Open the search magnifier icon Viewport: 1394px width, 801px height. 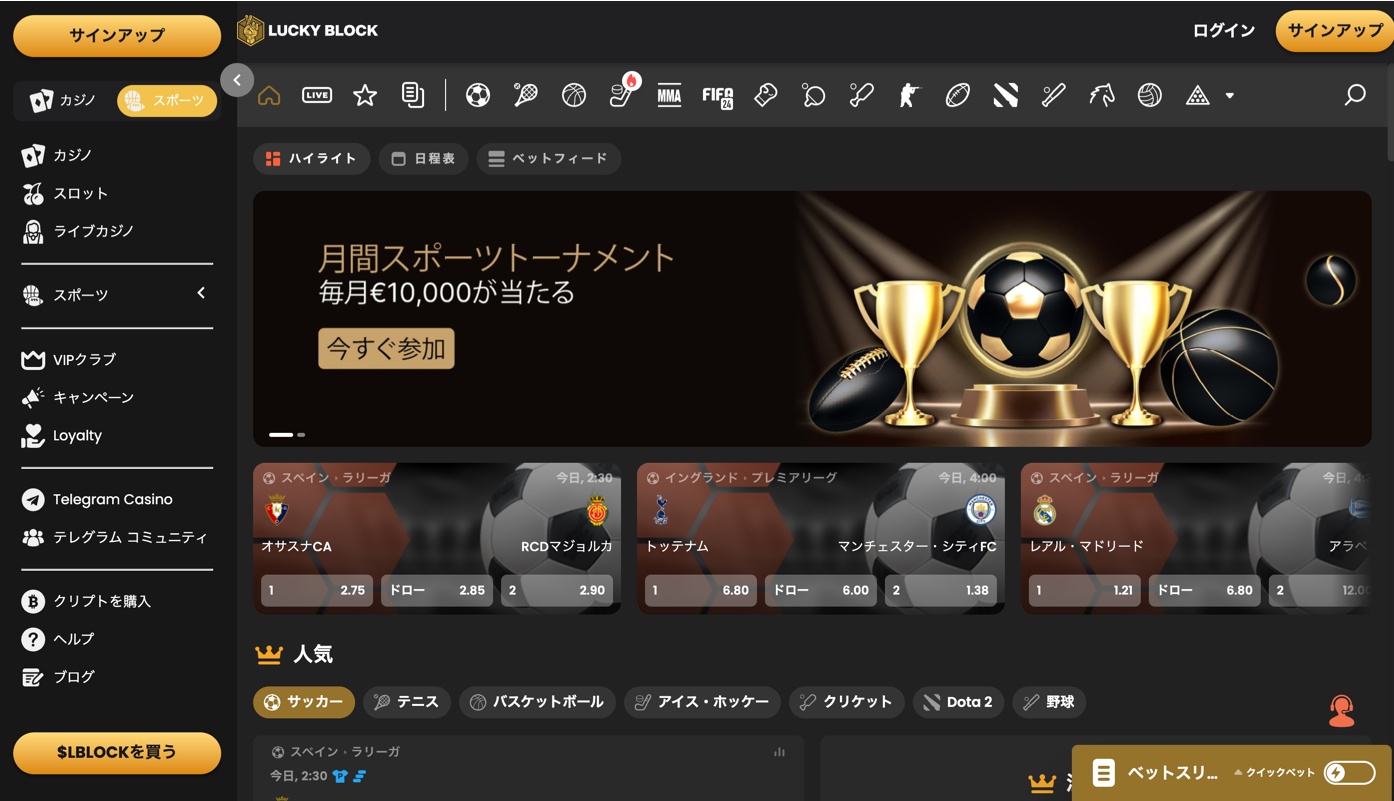coord(1355,95)
